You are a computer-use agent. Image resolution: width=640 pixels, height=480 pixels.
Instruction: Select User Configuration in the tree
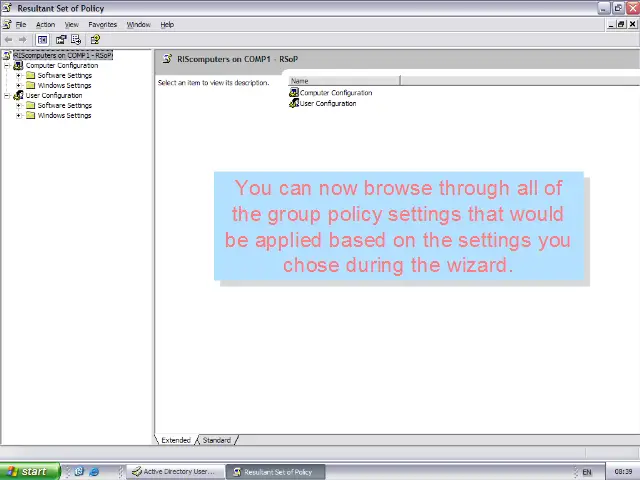click(54, 96)
